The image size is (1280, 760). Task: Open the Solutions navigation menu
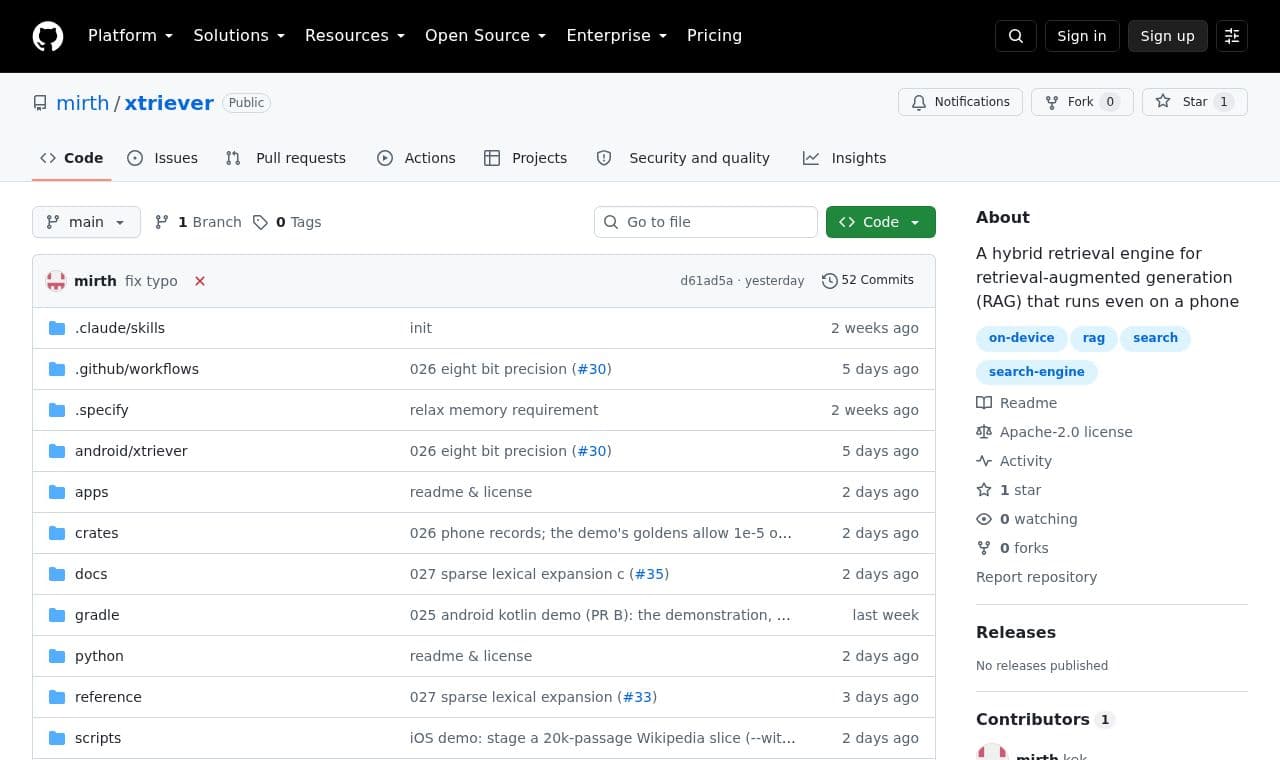coord(239,36)
